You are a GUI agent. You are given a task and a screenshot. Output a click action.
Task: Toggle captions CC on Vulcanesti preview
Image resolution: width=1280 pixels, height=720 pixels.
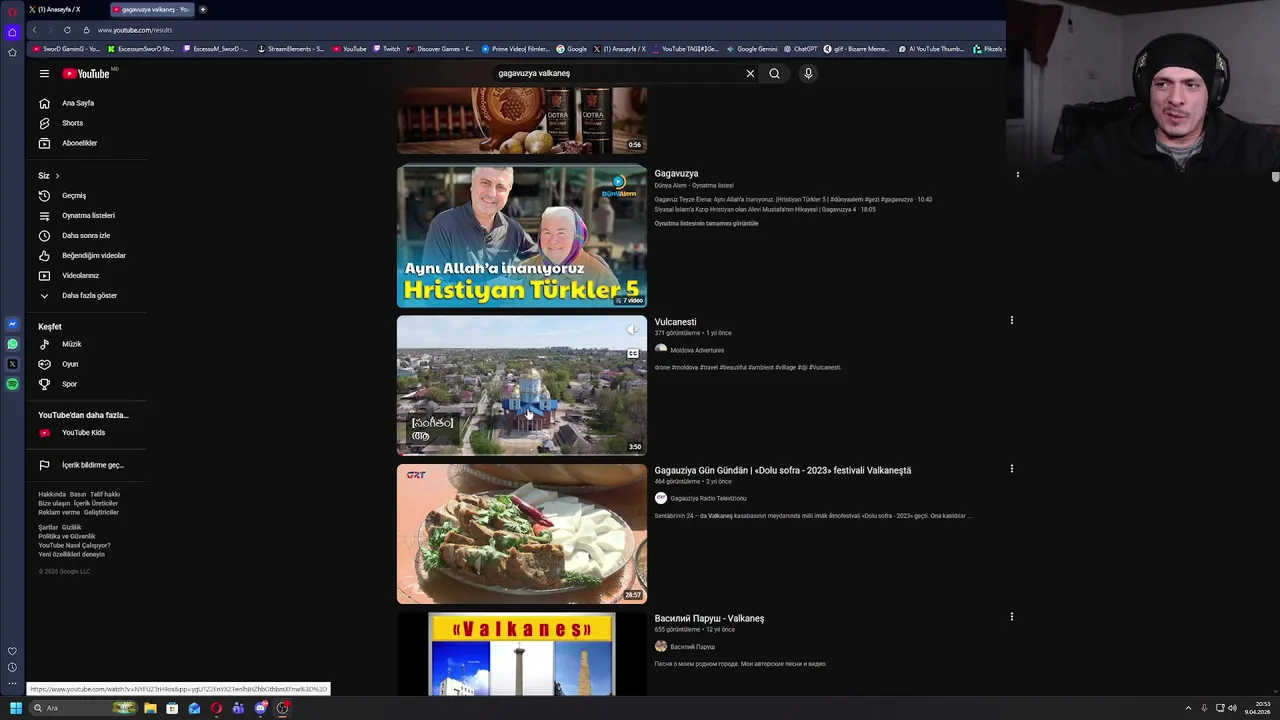[632, 353]
